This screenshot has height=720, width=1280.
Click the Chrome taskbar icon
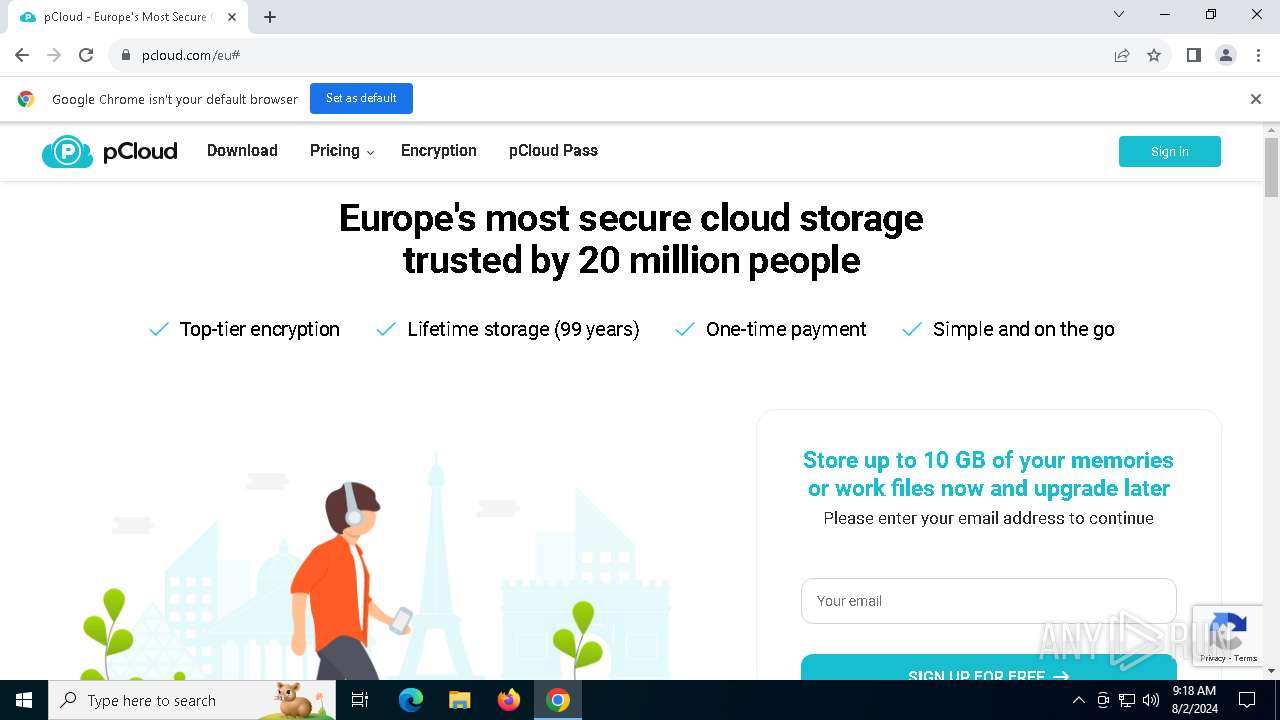click(x=558, y=700)
